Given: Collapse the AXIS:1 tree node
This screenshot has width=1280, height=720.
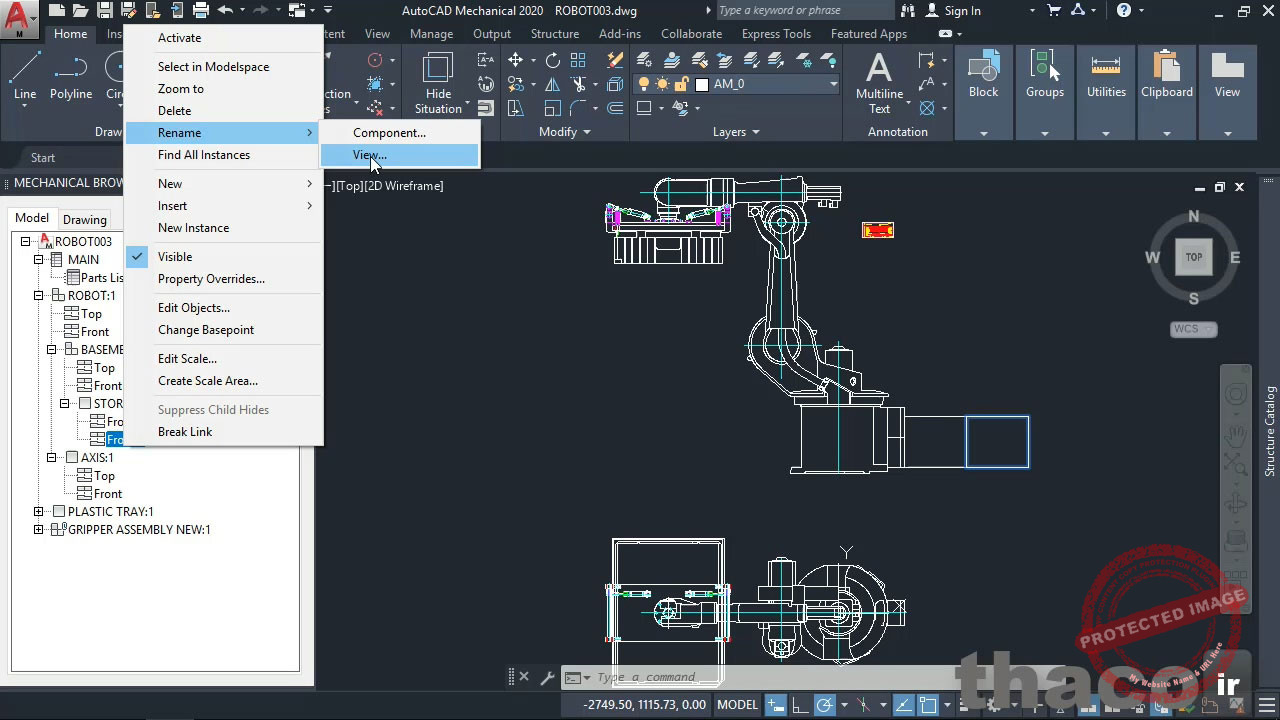Looking at the screenshot, I should [52, 457].
